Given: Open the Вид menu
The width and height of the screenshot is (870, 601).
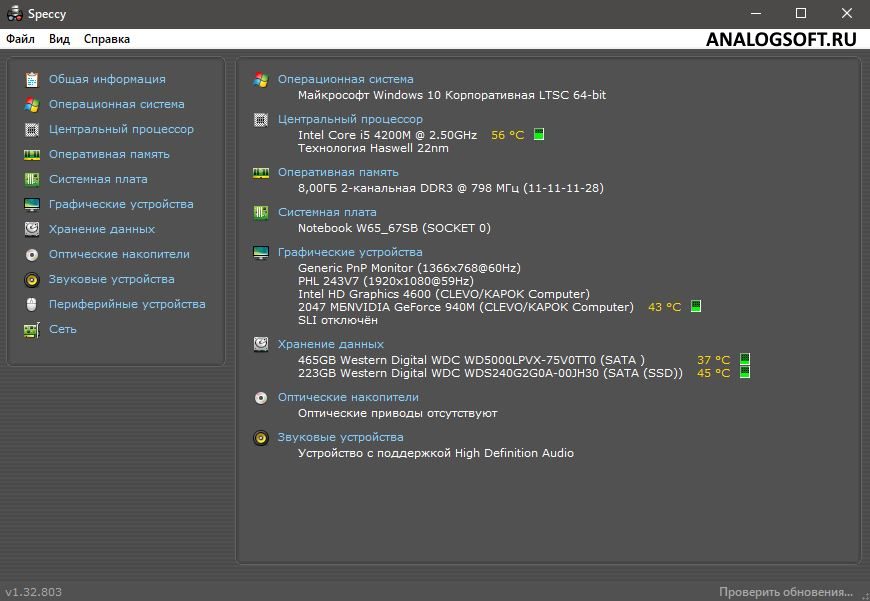Looking at the screenshot, I should tap(58, 38).
